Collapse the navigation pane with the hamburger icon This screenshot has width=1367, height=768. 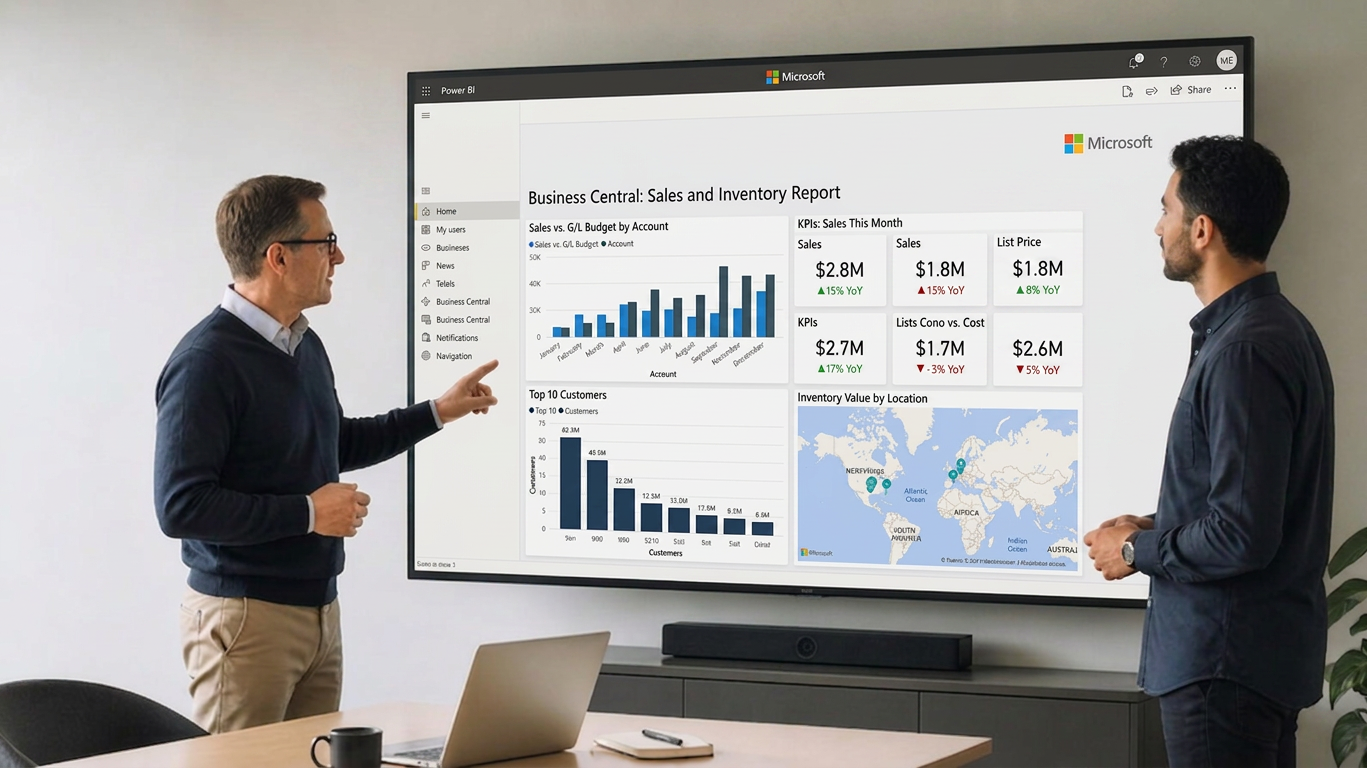pos(426,116)
